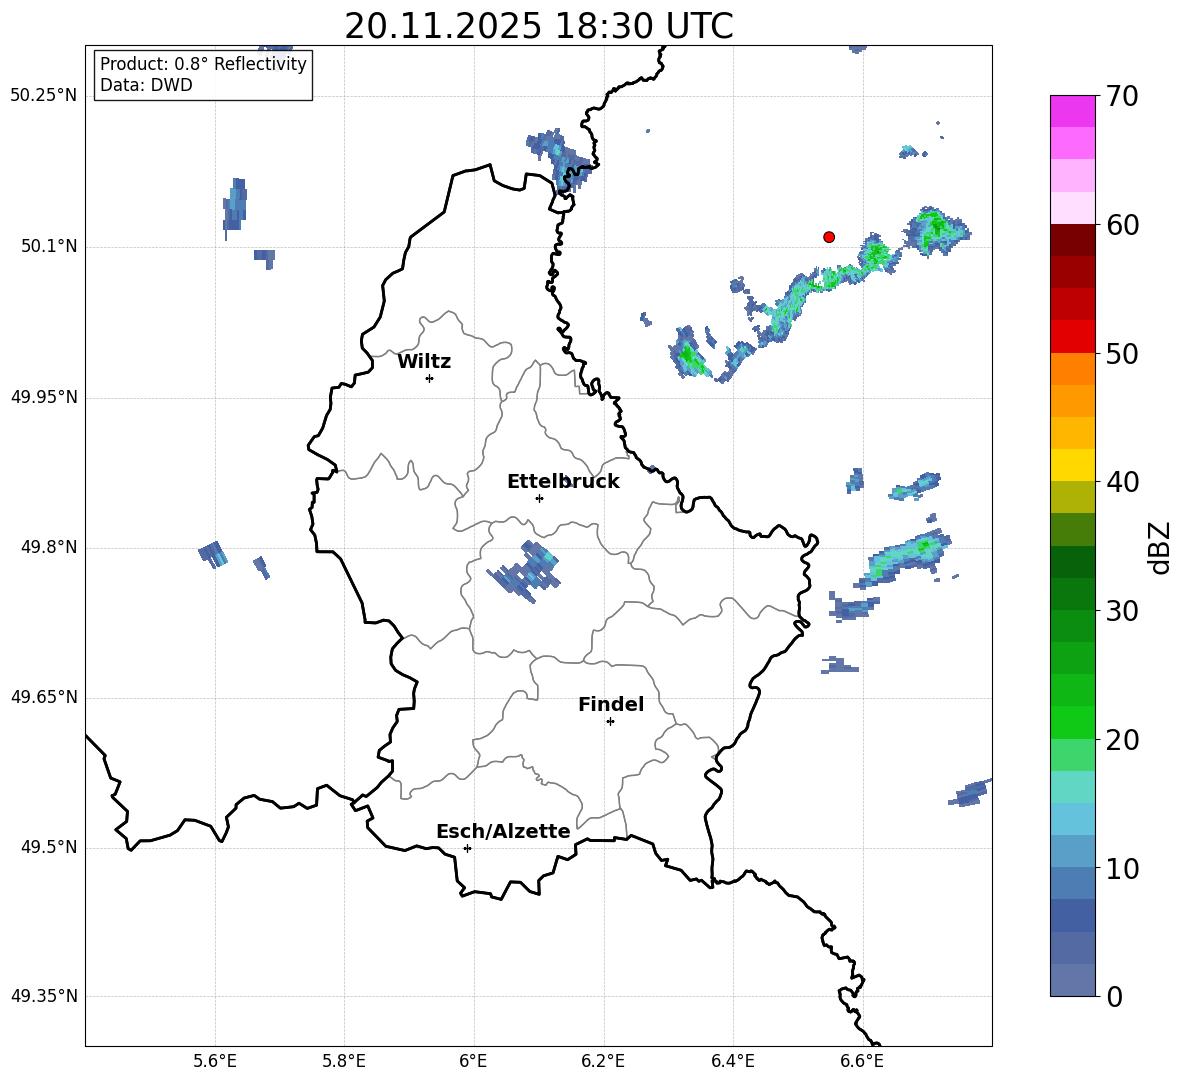
Task: Click the 6.2°E longitude label
Action: click(x=603, y=1061)
